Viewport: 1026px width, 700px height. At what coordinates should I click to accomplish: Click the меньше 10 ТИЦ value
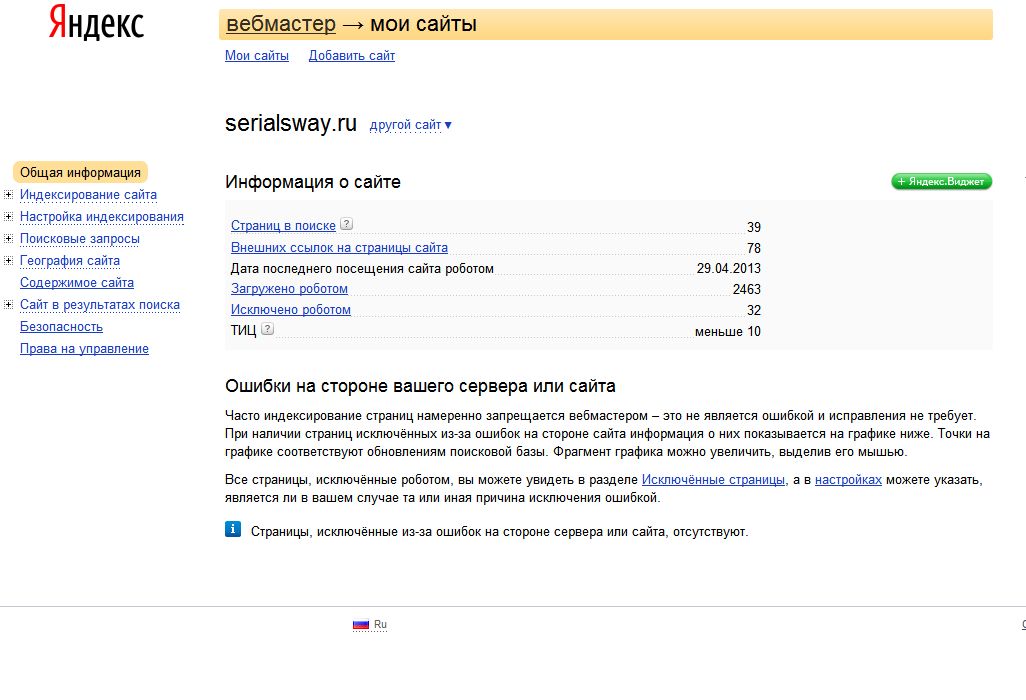point(728,332)
